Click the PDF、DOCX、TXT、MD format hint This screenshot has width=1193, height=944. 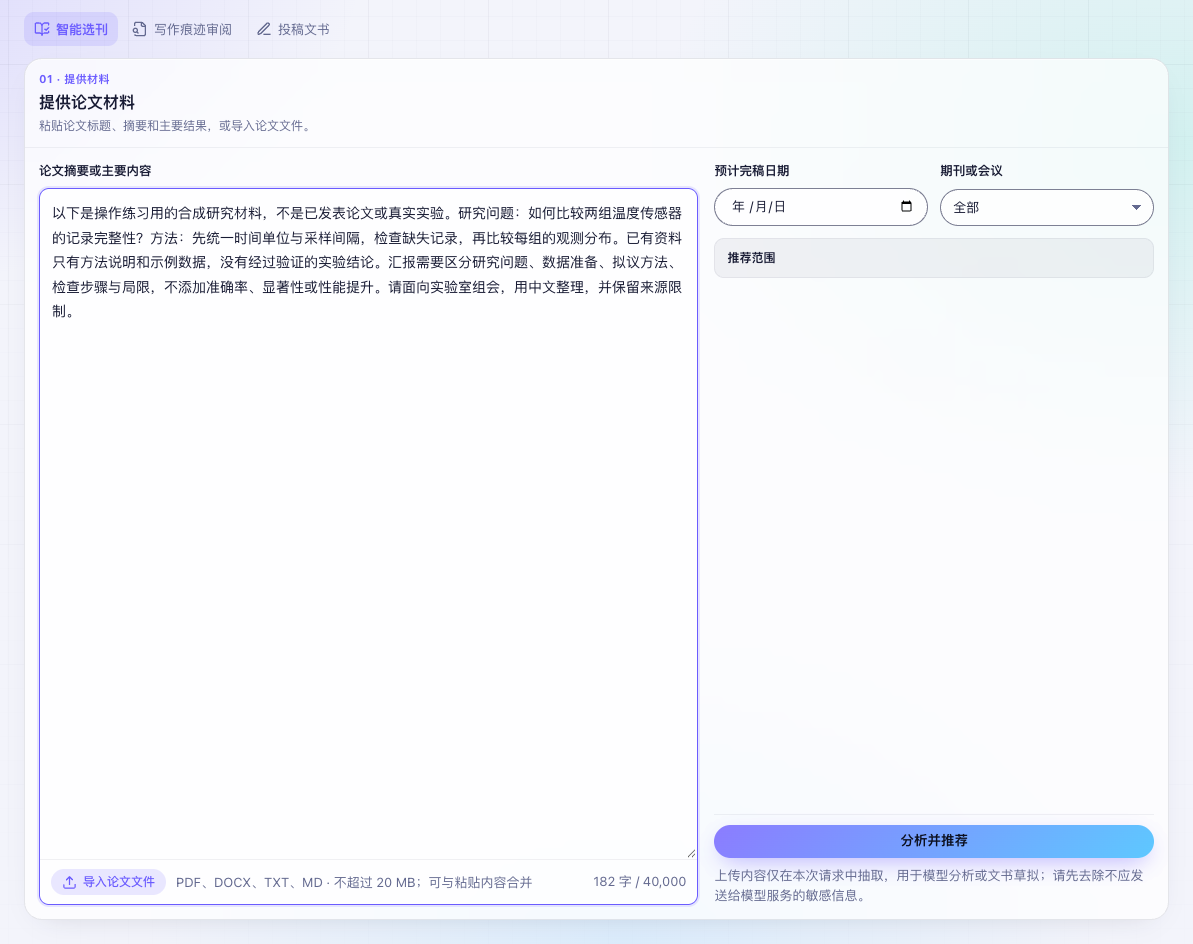coord(354,882)
